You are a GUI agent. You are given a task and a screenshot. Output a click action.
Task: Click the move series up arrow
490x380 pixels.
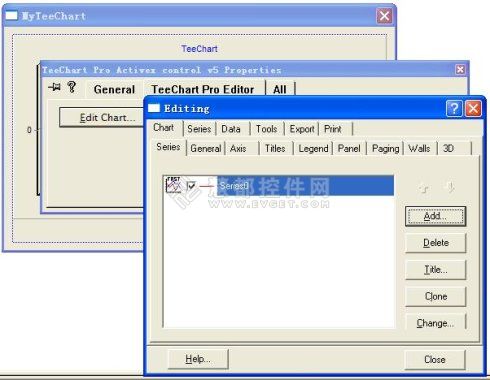tap(424, 188)
